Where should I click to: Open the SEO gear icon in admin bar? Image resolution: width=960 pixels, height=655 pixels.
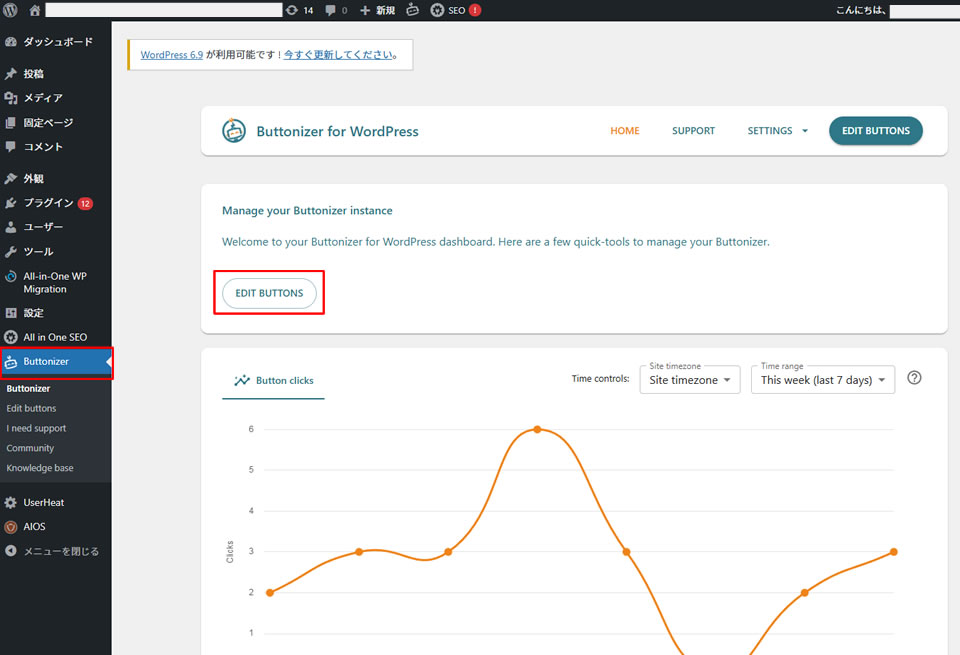[x=438, y=10]
